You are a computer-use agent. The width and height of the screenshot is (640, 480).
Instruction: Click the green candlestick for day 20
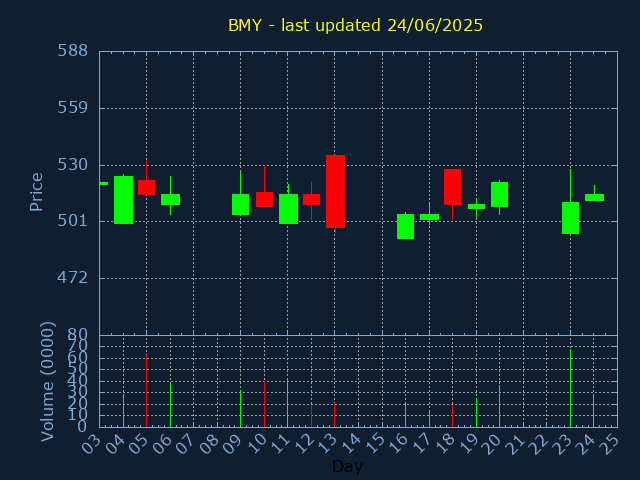point(499,194)
